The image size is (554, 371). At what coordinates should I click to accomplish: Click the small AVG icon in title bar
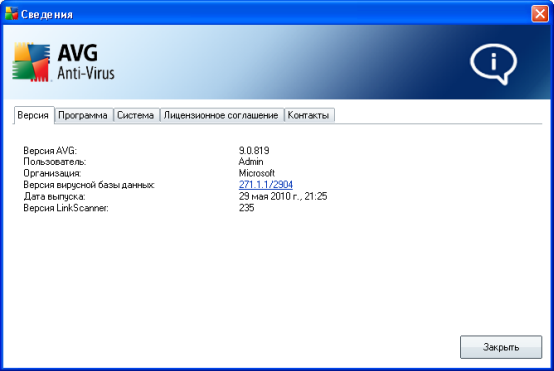(x=11, y=13)
